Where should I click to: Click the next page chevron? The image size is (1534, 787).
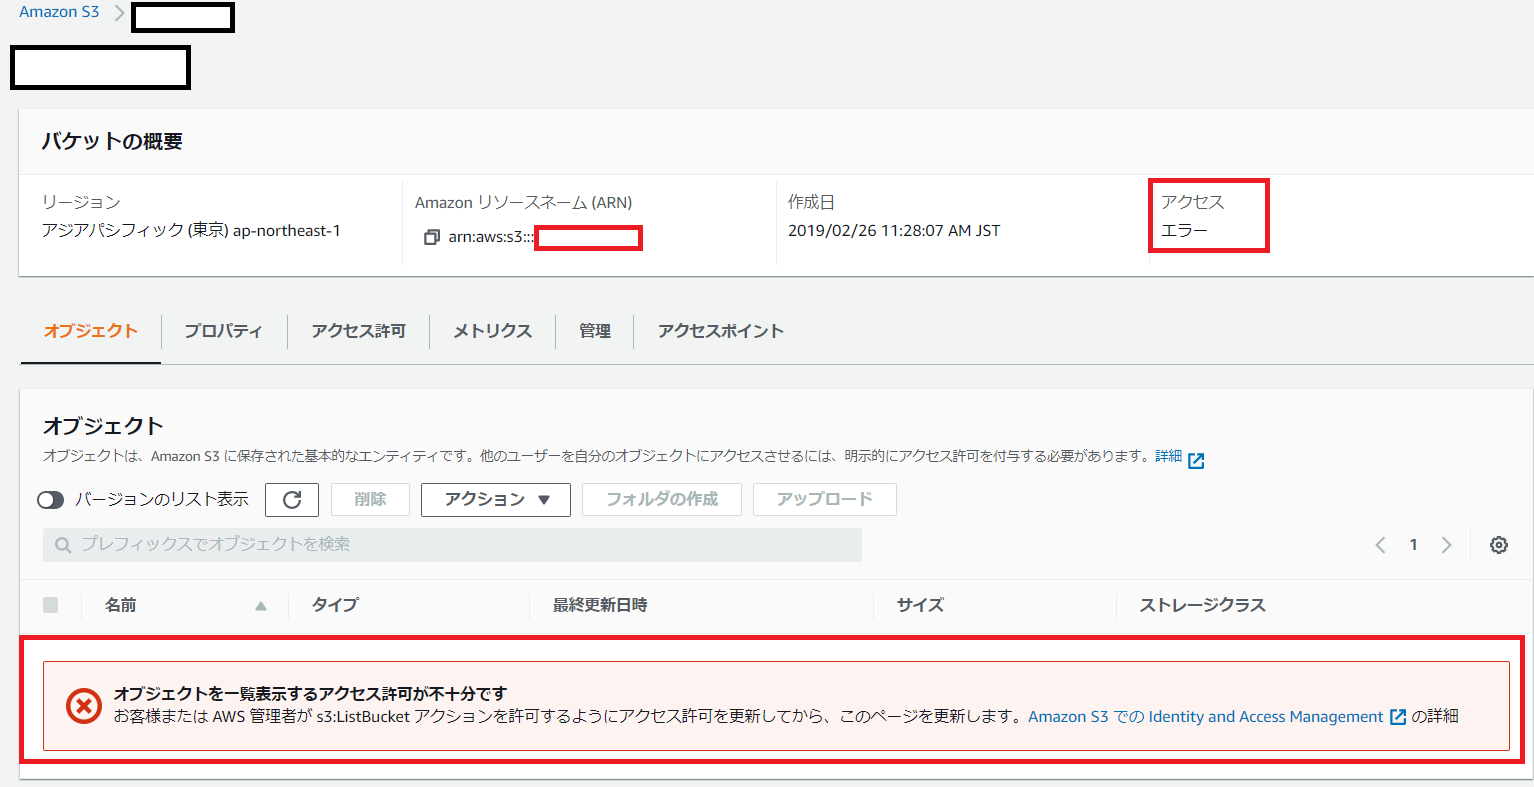click(x=1446, y=544)
